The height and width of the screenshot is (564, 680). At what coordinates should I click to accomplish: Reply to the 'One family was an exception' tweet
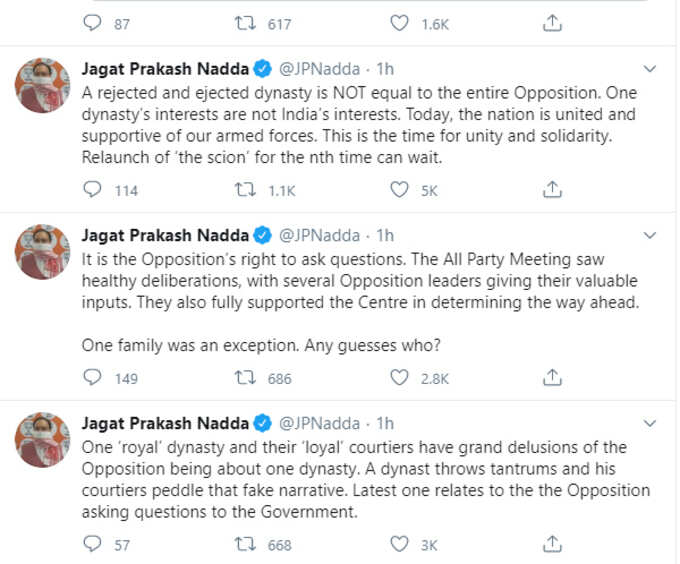tap(92, 377)
